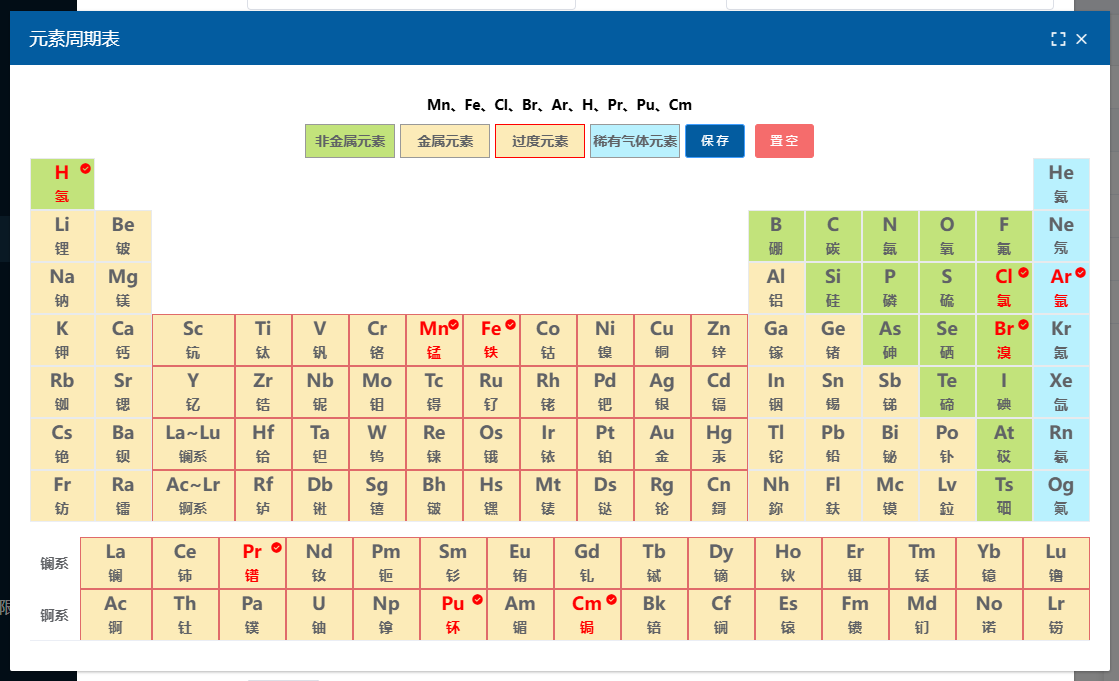Select the Hg mercury cell
1119x681 pixels.
tap(719, 444)
